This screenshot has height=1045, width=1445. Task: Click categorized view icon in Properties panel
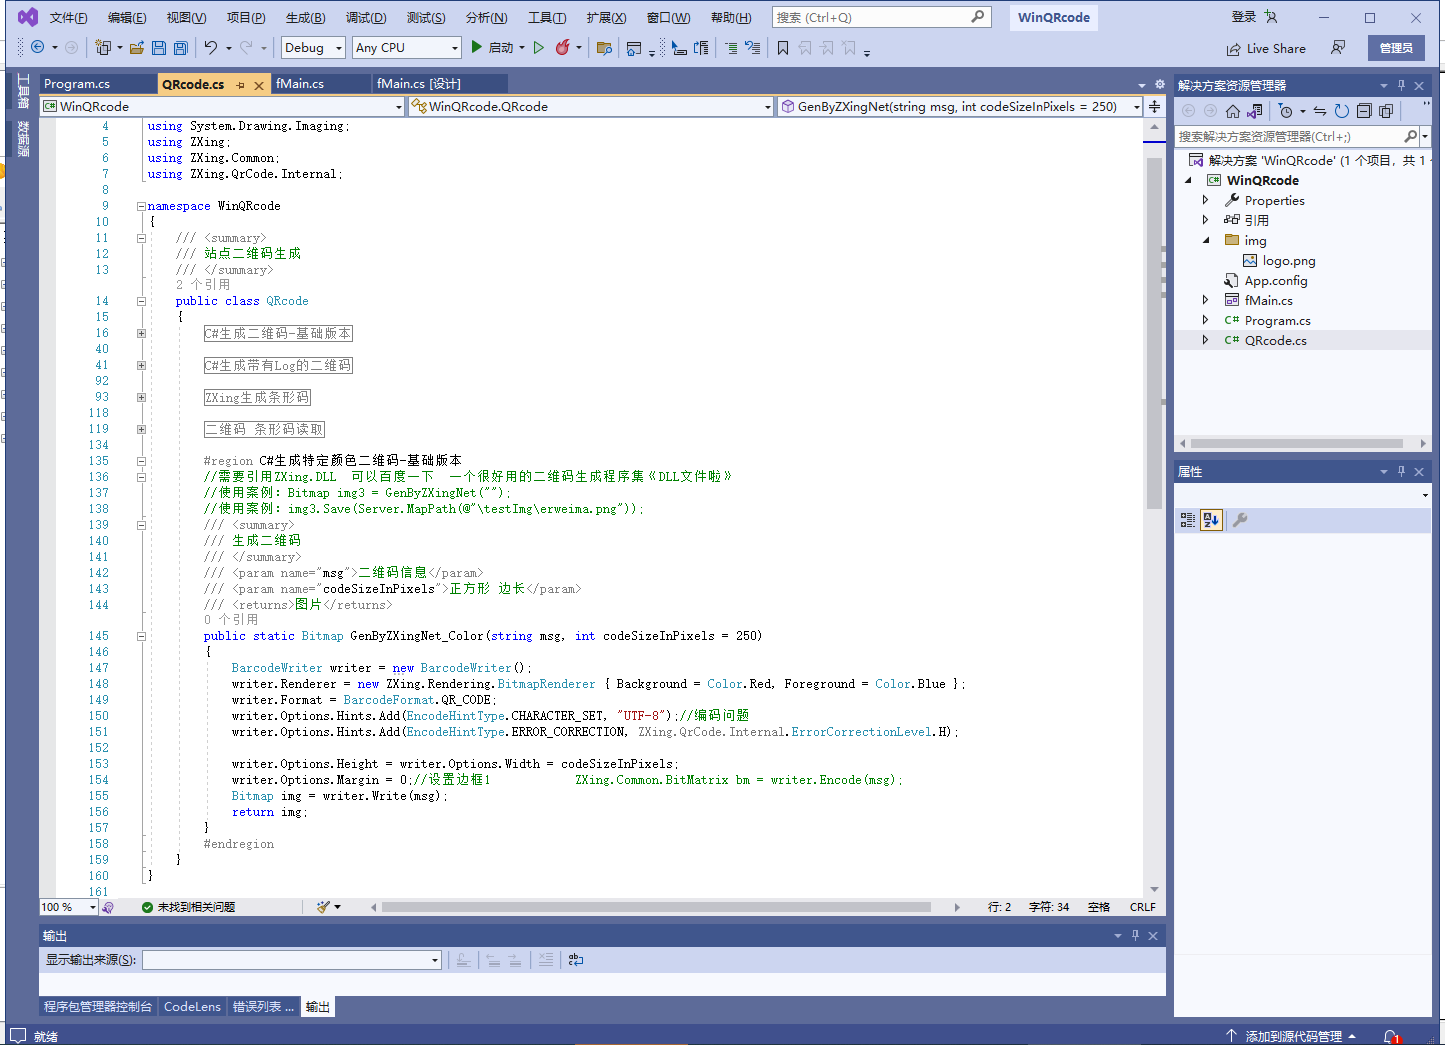(x=1188, y=520)
